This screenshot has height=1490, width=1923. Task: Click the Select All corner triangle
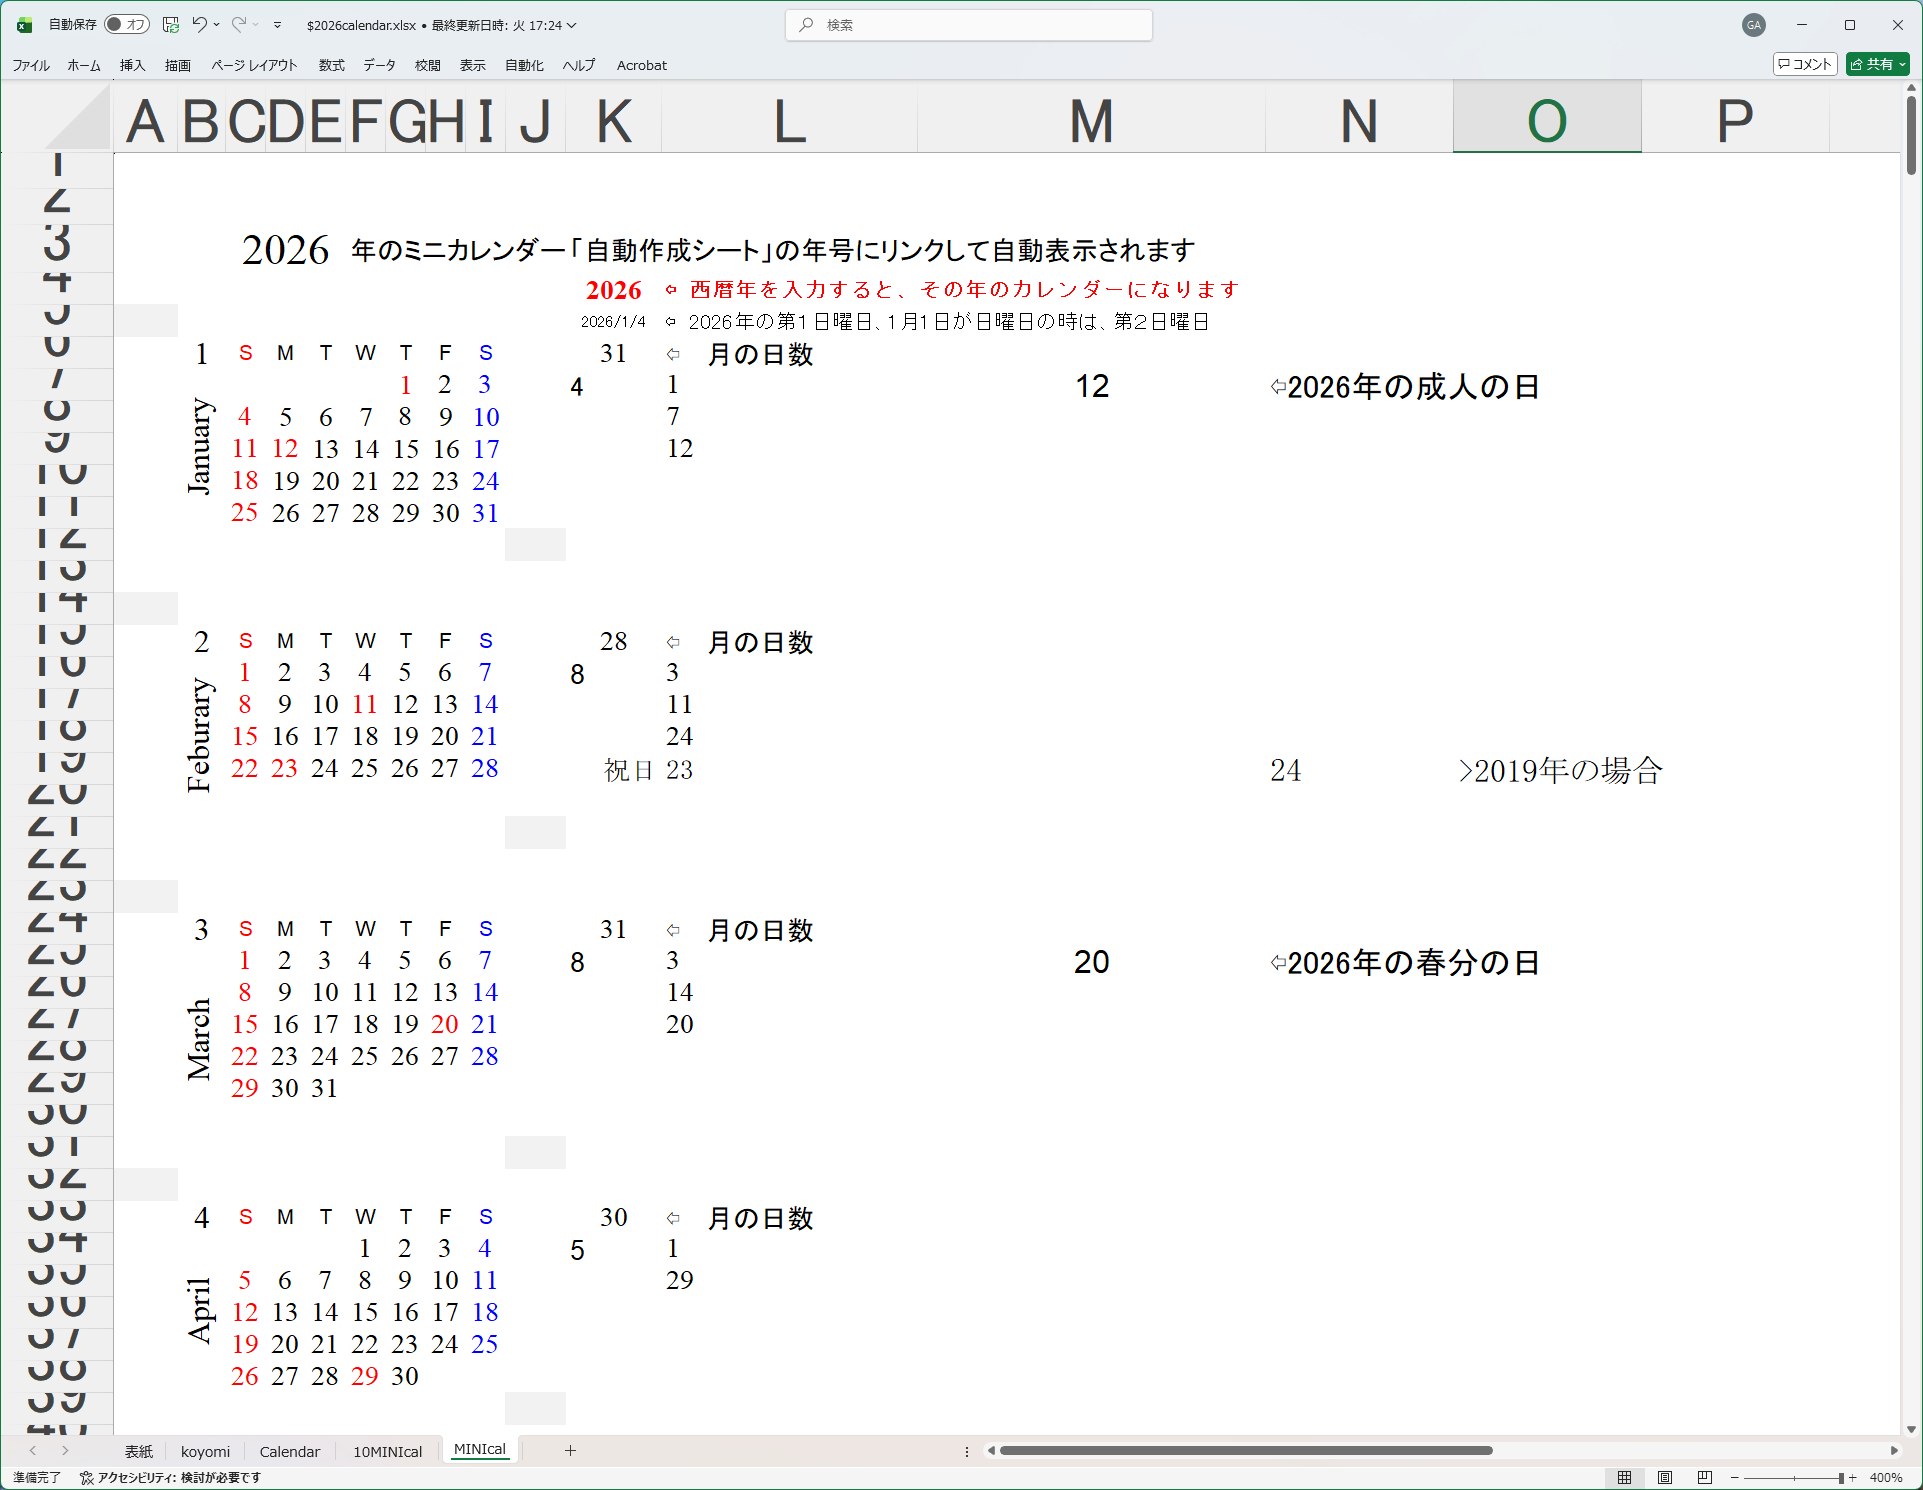[82, 122]
